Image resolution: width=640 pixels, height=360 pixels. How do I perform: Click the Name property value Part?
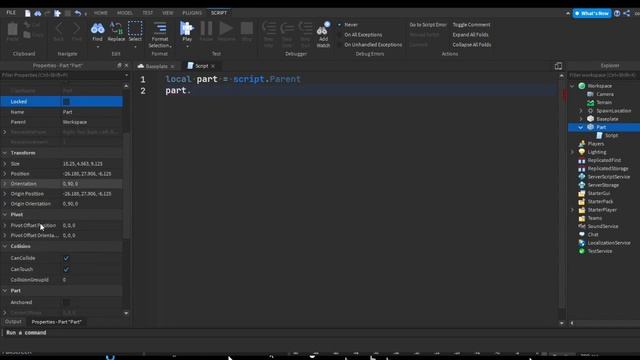click(91, 112)
